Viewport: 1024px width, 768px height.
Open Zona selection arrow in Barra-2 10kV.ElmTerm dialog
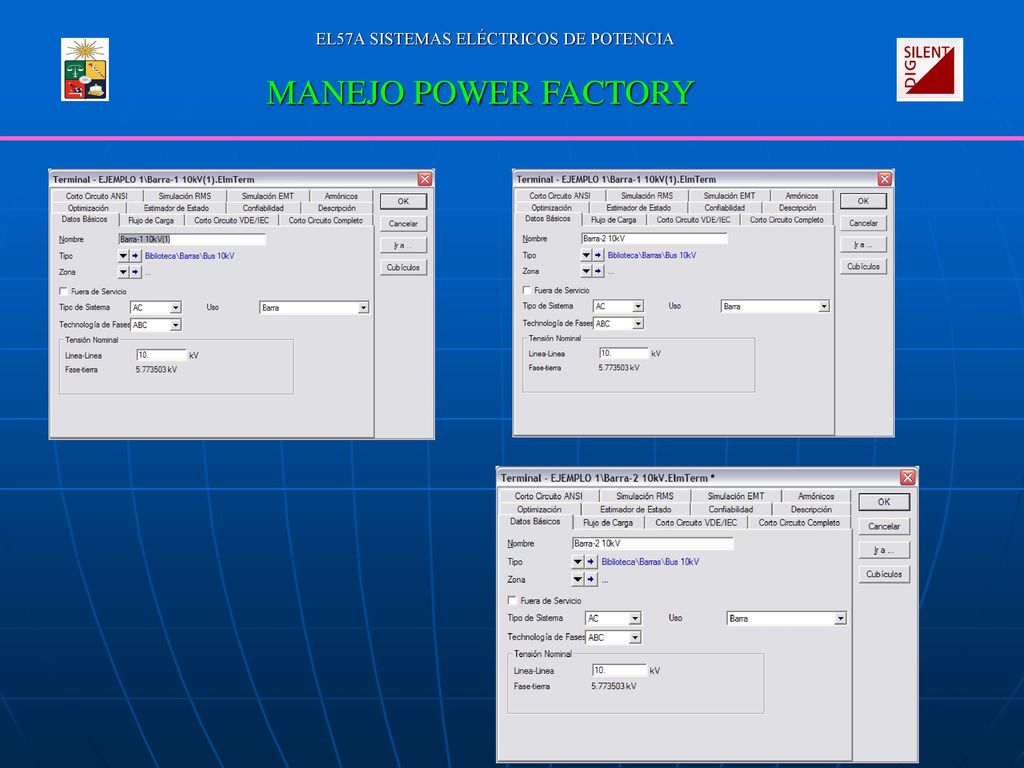tap(577, 579)
